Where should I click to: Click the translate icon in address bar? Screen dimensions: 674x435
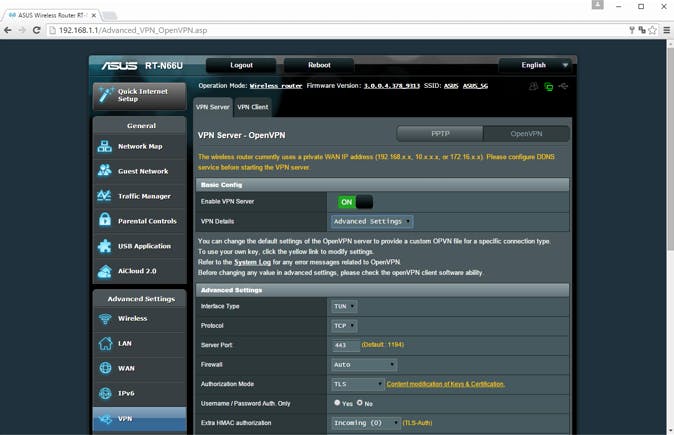[642, 30]
